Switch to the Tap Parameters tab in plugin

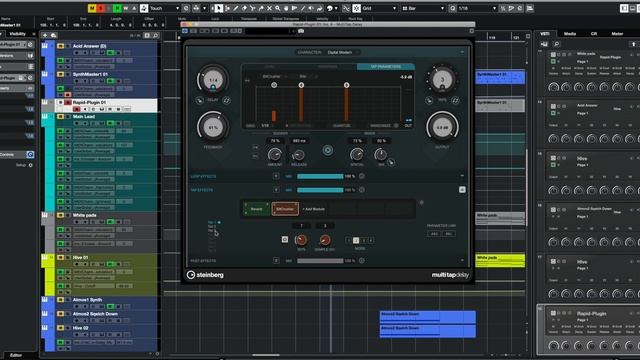[x=386, y=67]
